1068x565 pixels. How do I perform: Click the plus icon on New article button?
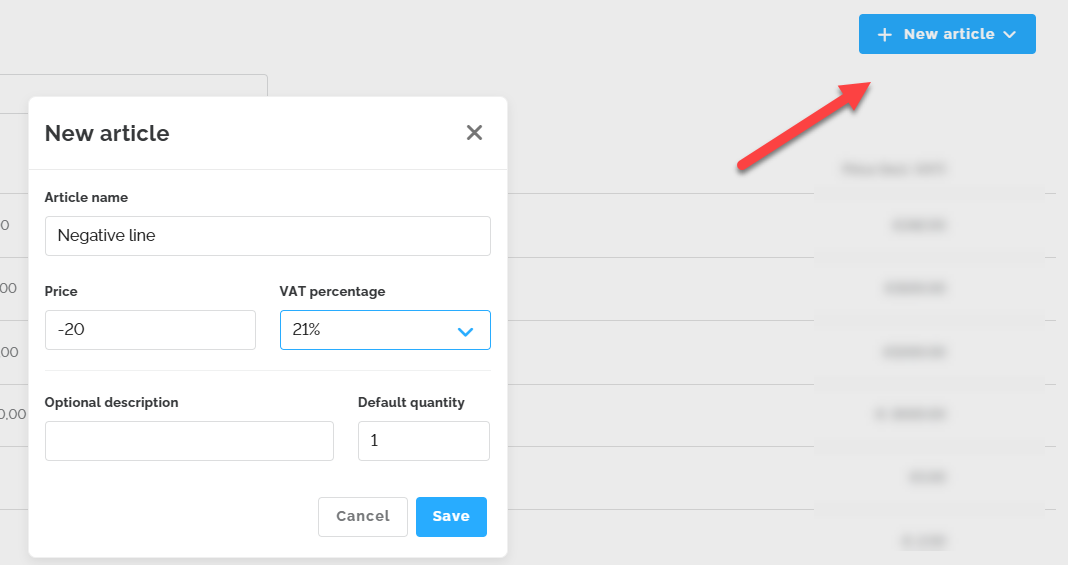coord(884,34)
